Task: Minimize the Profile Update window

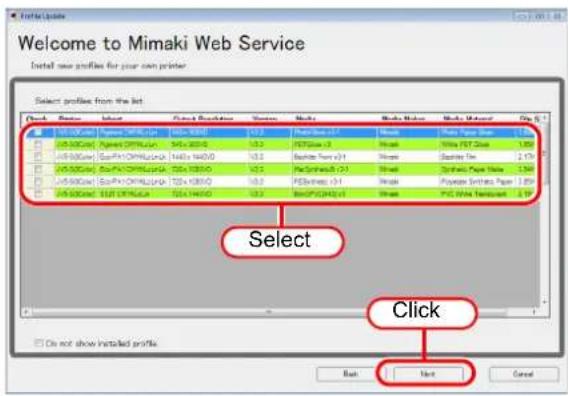Action: point(523,16)
